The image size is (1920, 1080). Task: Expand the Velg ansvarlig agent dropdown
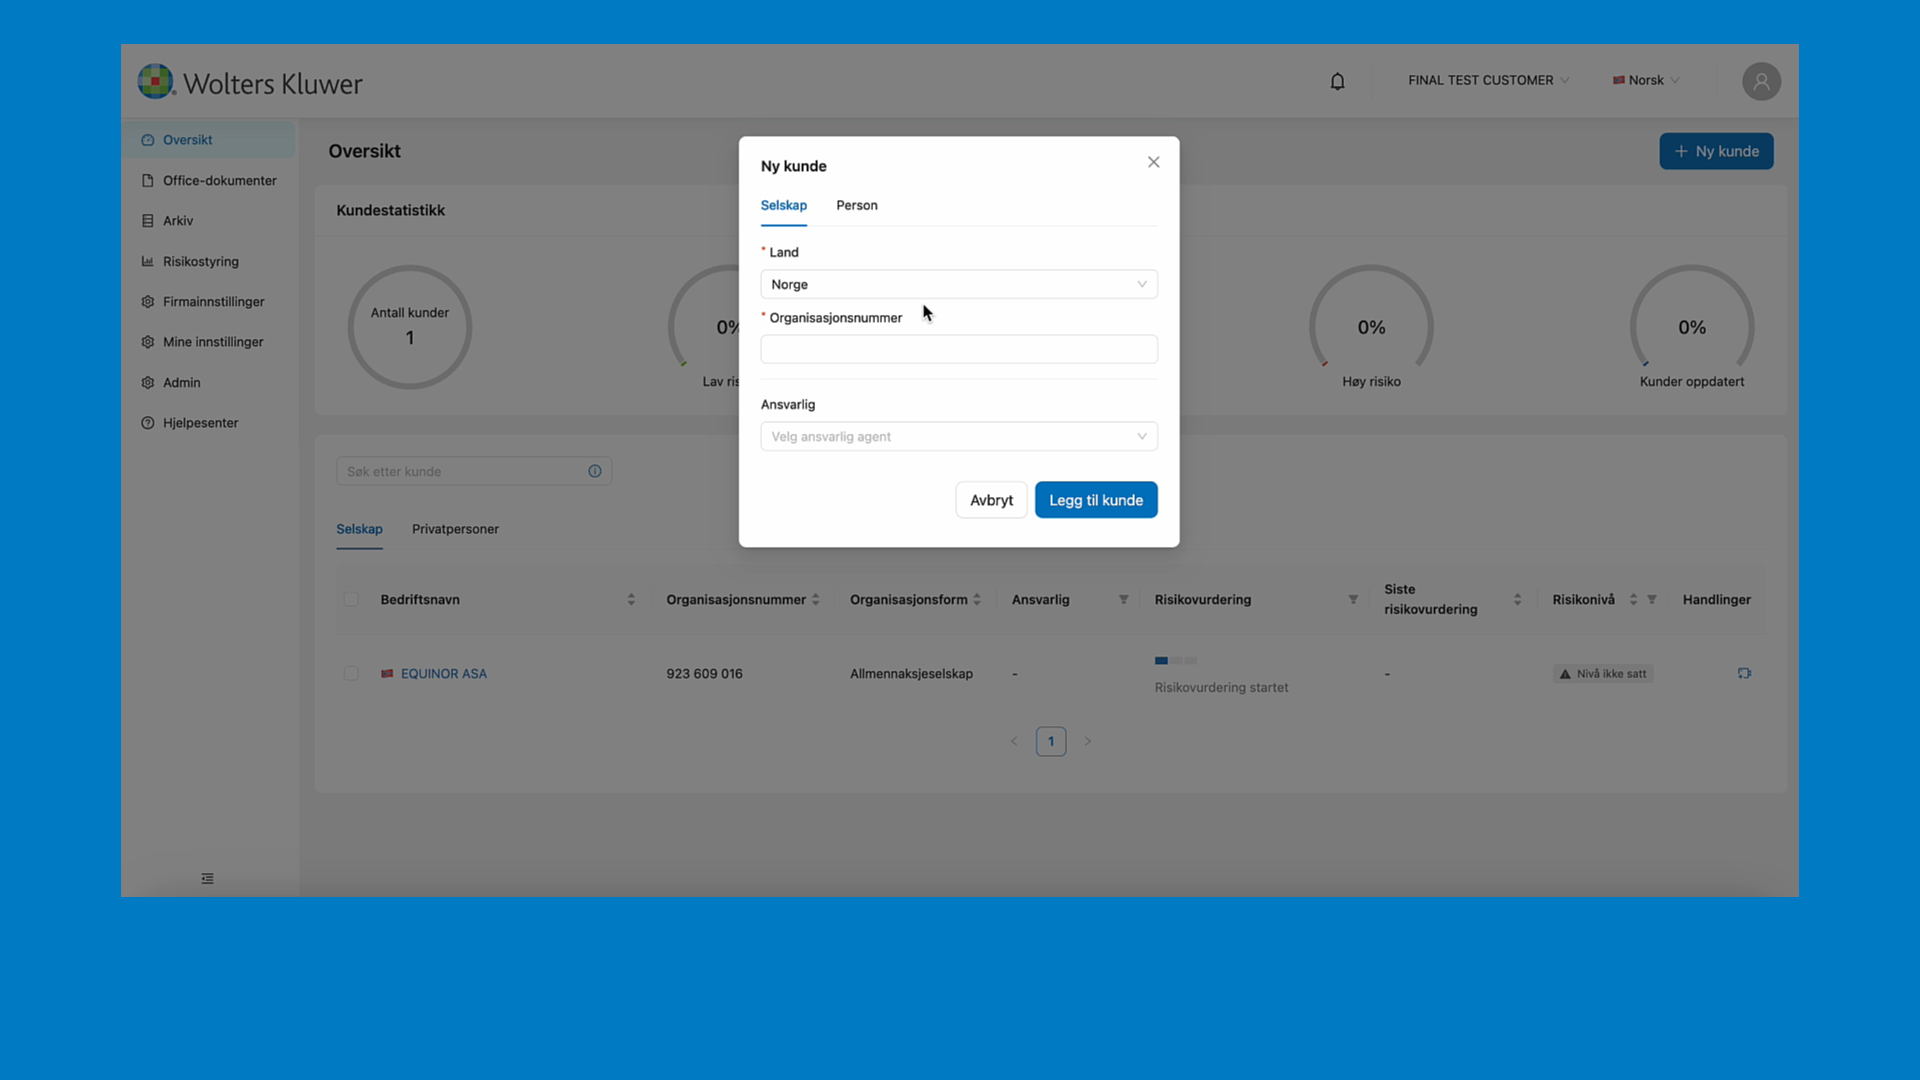click(958, 436)
